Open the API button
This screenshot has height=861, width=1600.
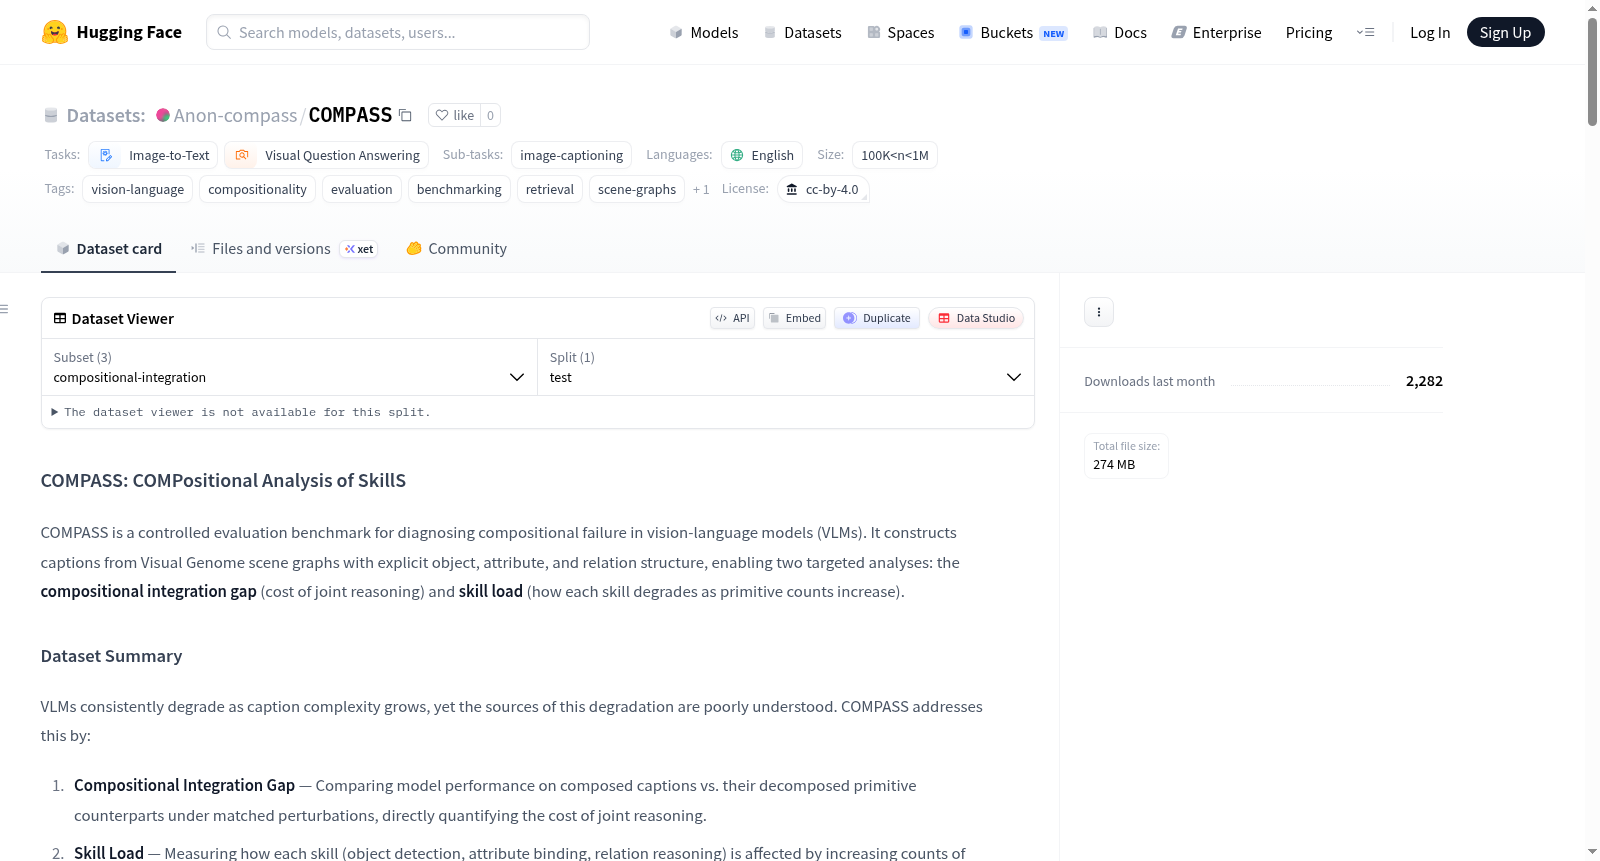point(732,318)
